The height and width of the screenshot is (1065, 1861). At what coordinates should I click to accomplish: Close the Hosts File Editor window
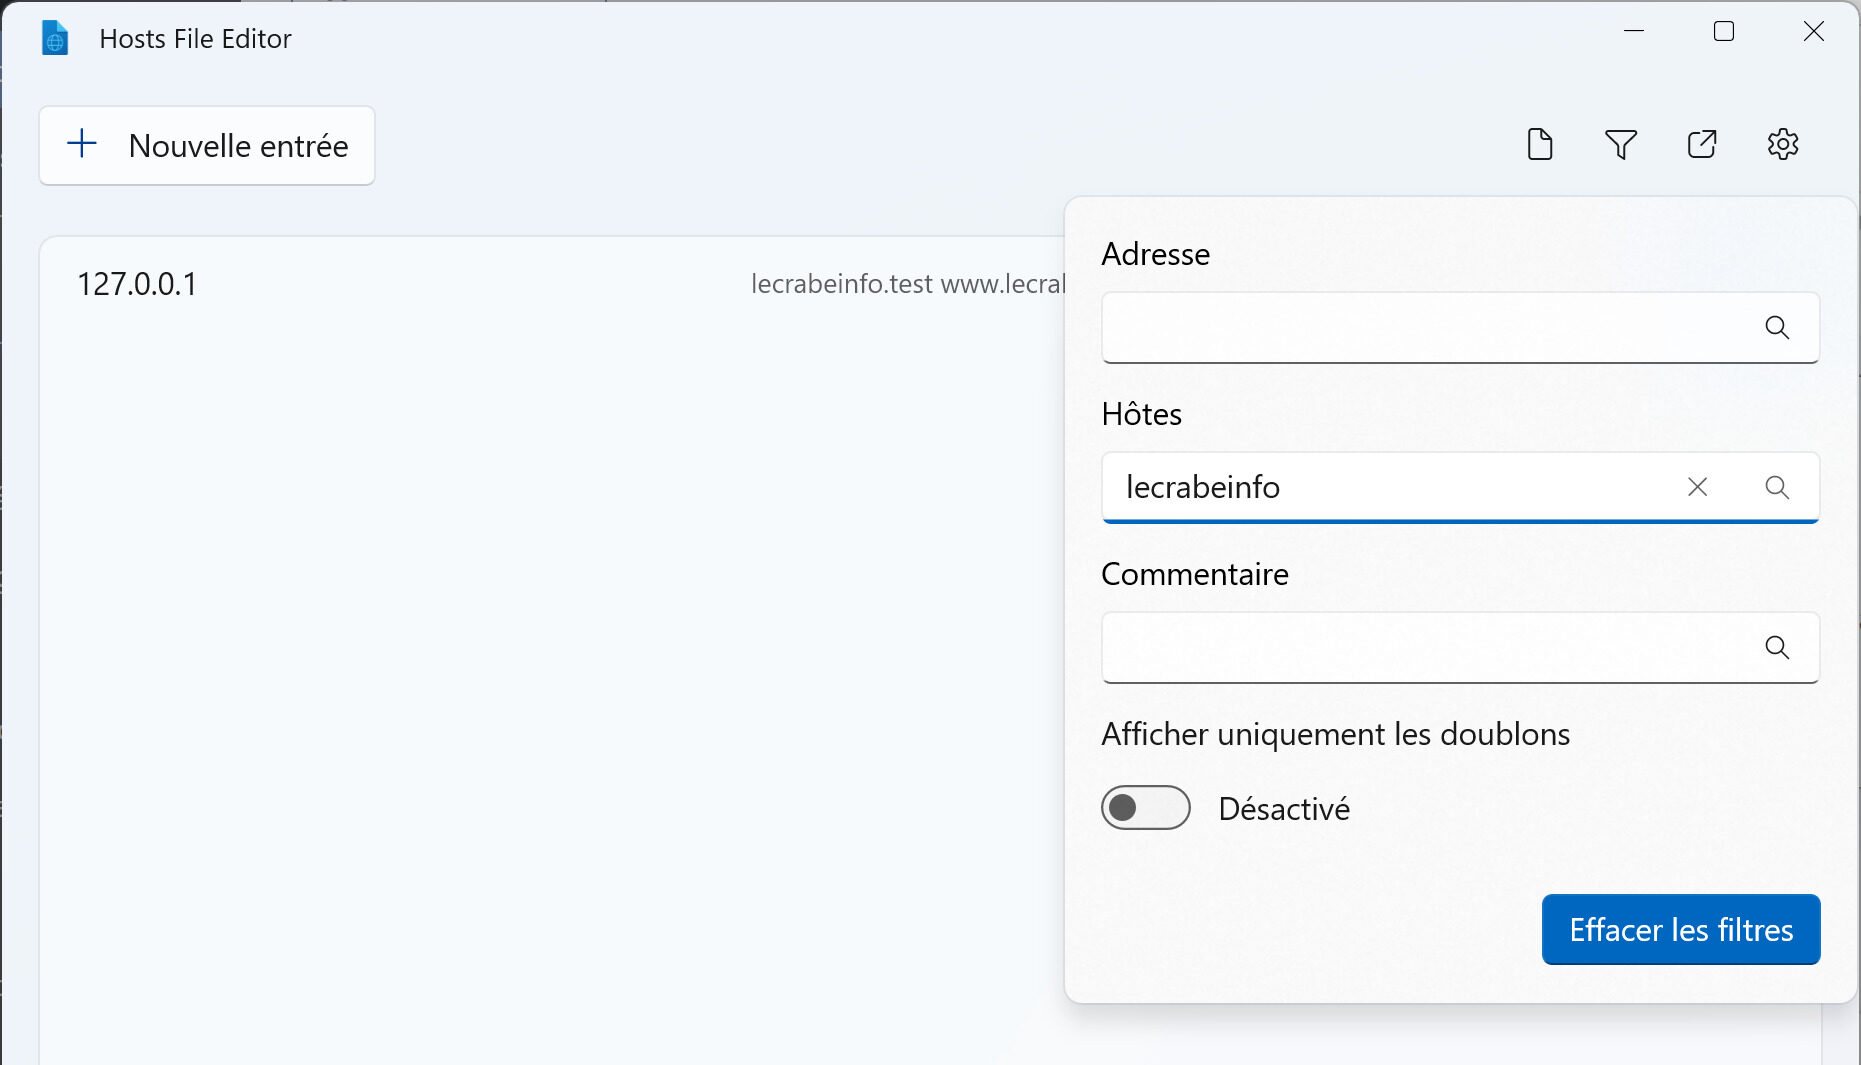1814,32
